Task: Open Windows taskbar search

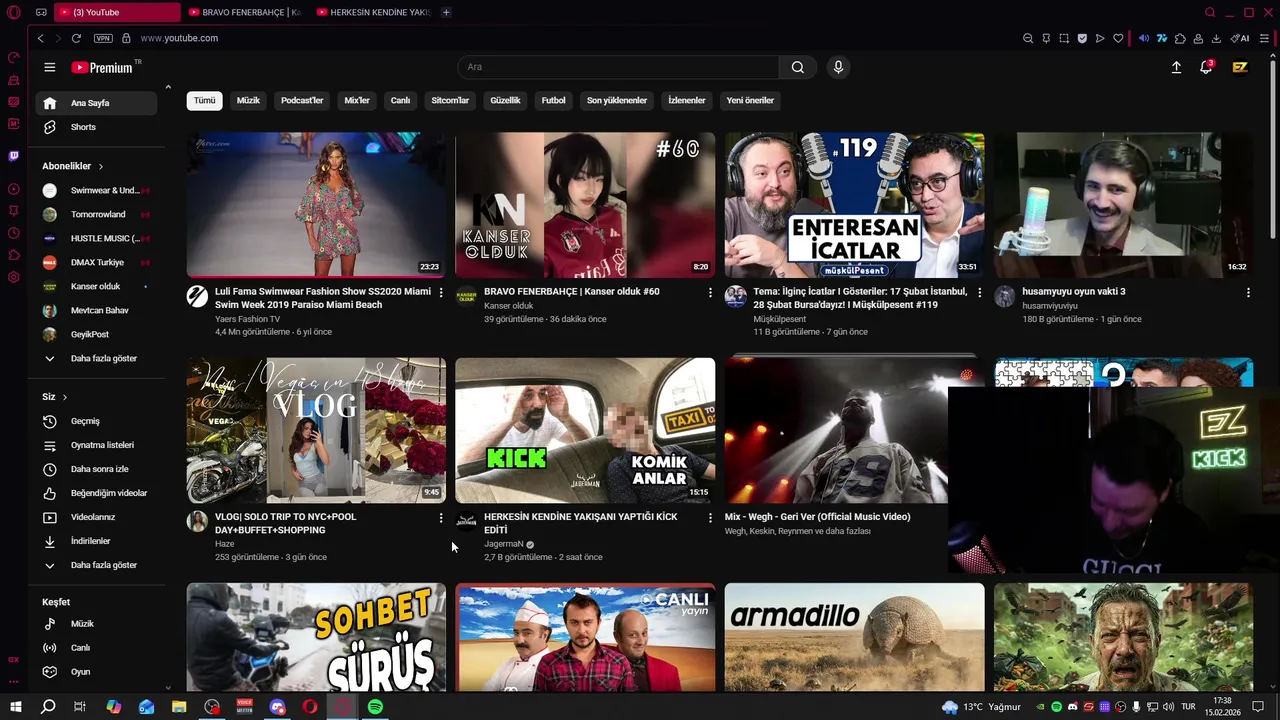Action: coord(47,707)
